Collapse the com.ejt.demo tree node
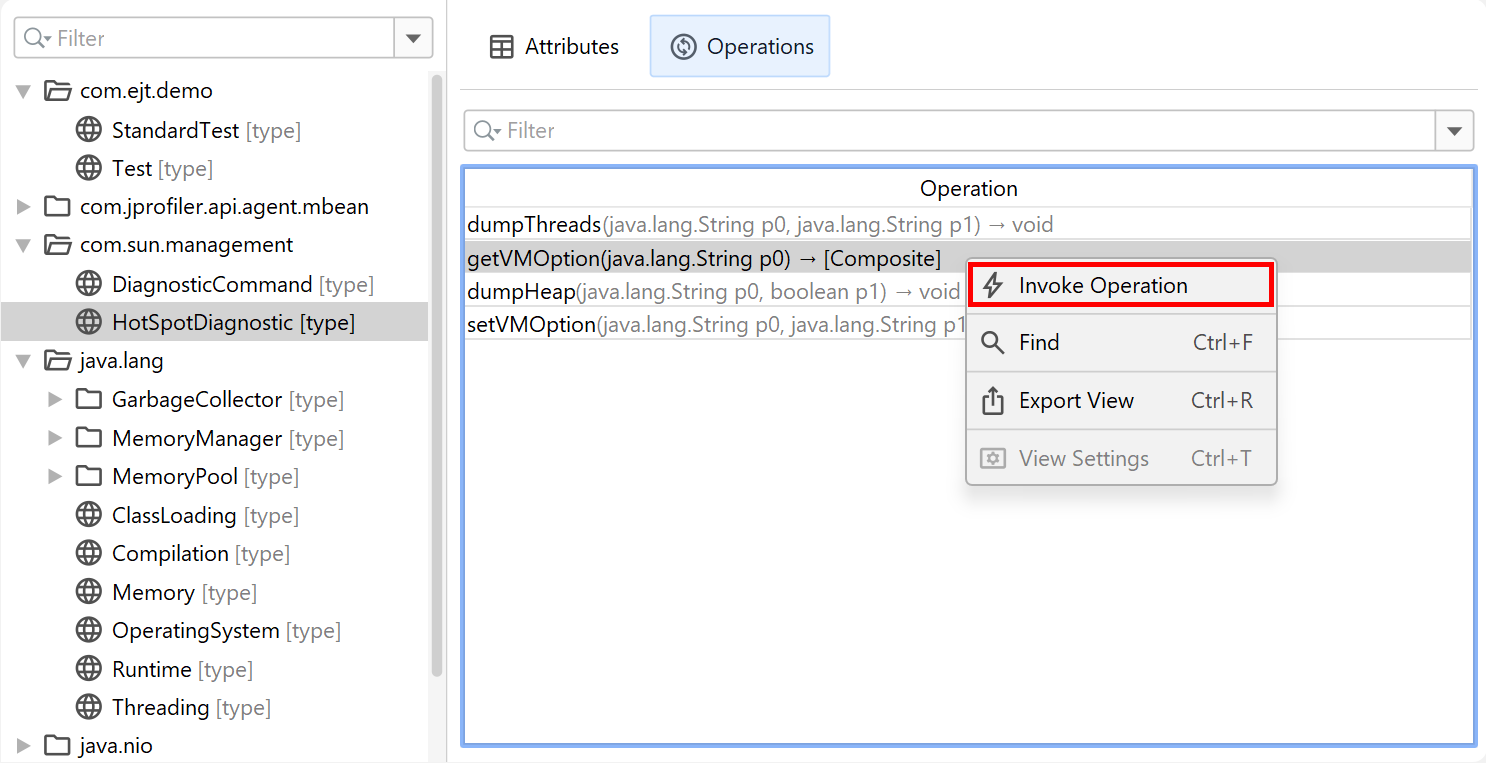 pyautogui.click(x=24, y=91)
